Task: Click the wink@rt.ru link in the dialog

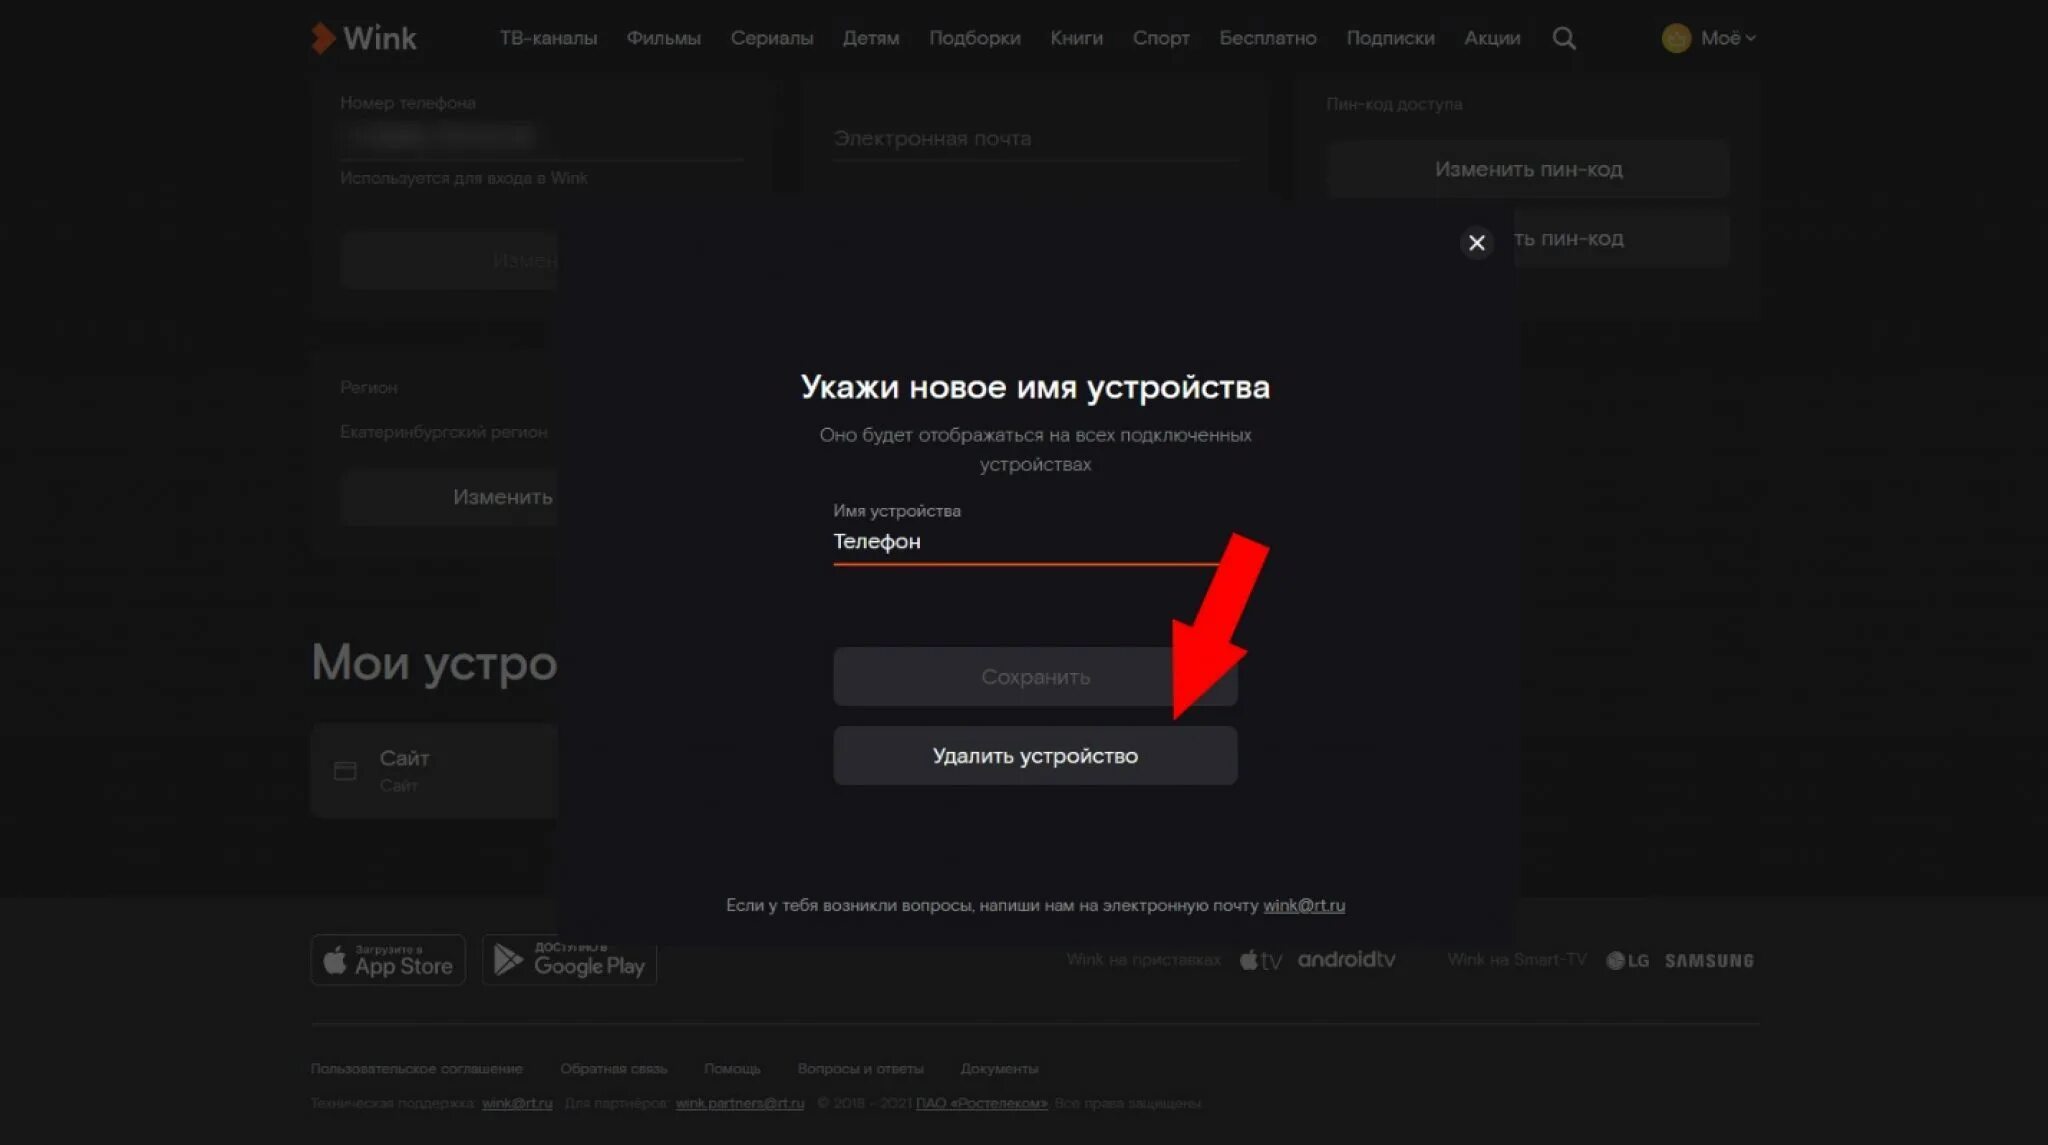Action: [1303, 905]
